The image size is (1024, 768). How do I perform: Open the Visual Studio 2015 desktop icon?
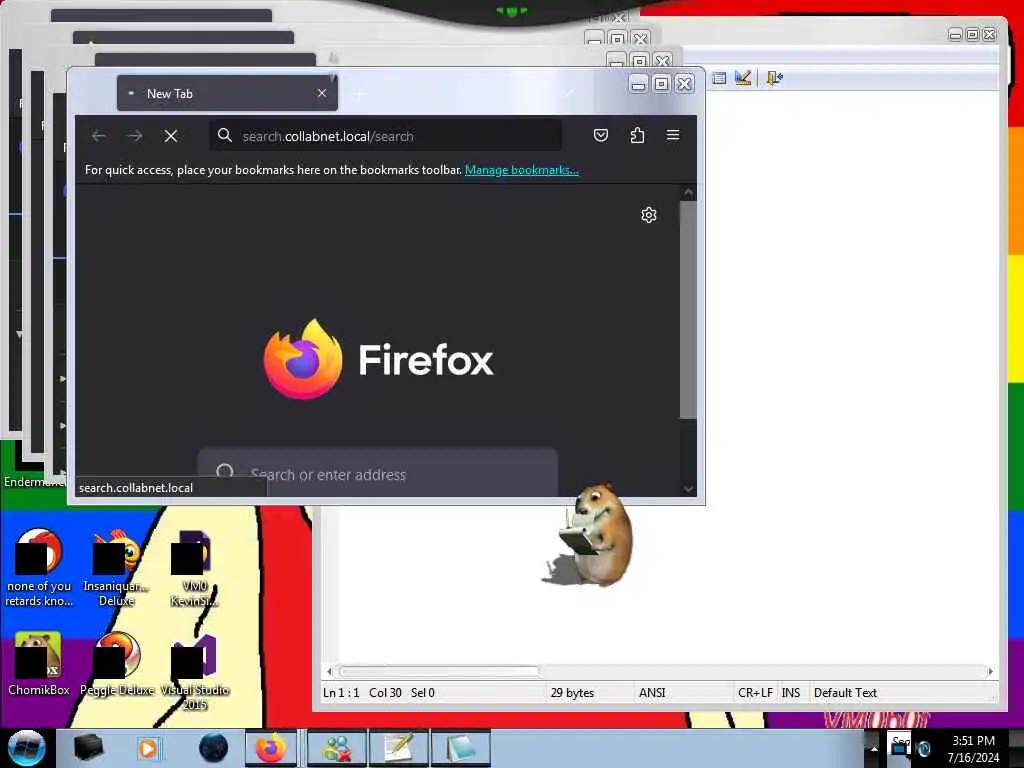coord(195,673)
